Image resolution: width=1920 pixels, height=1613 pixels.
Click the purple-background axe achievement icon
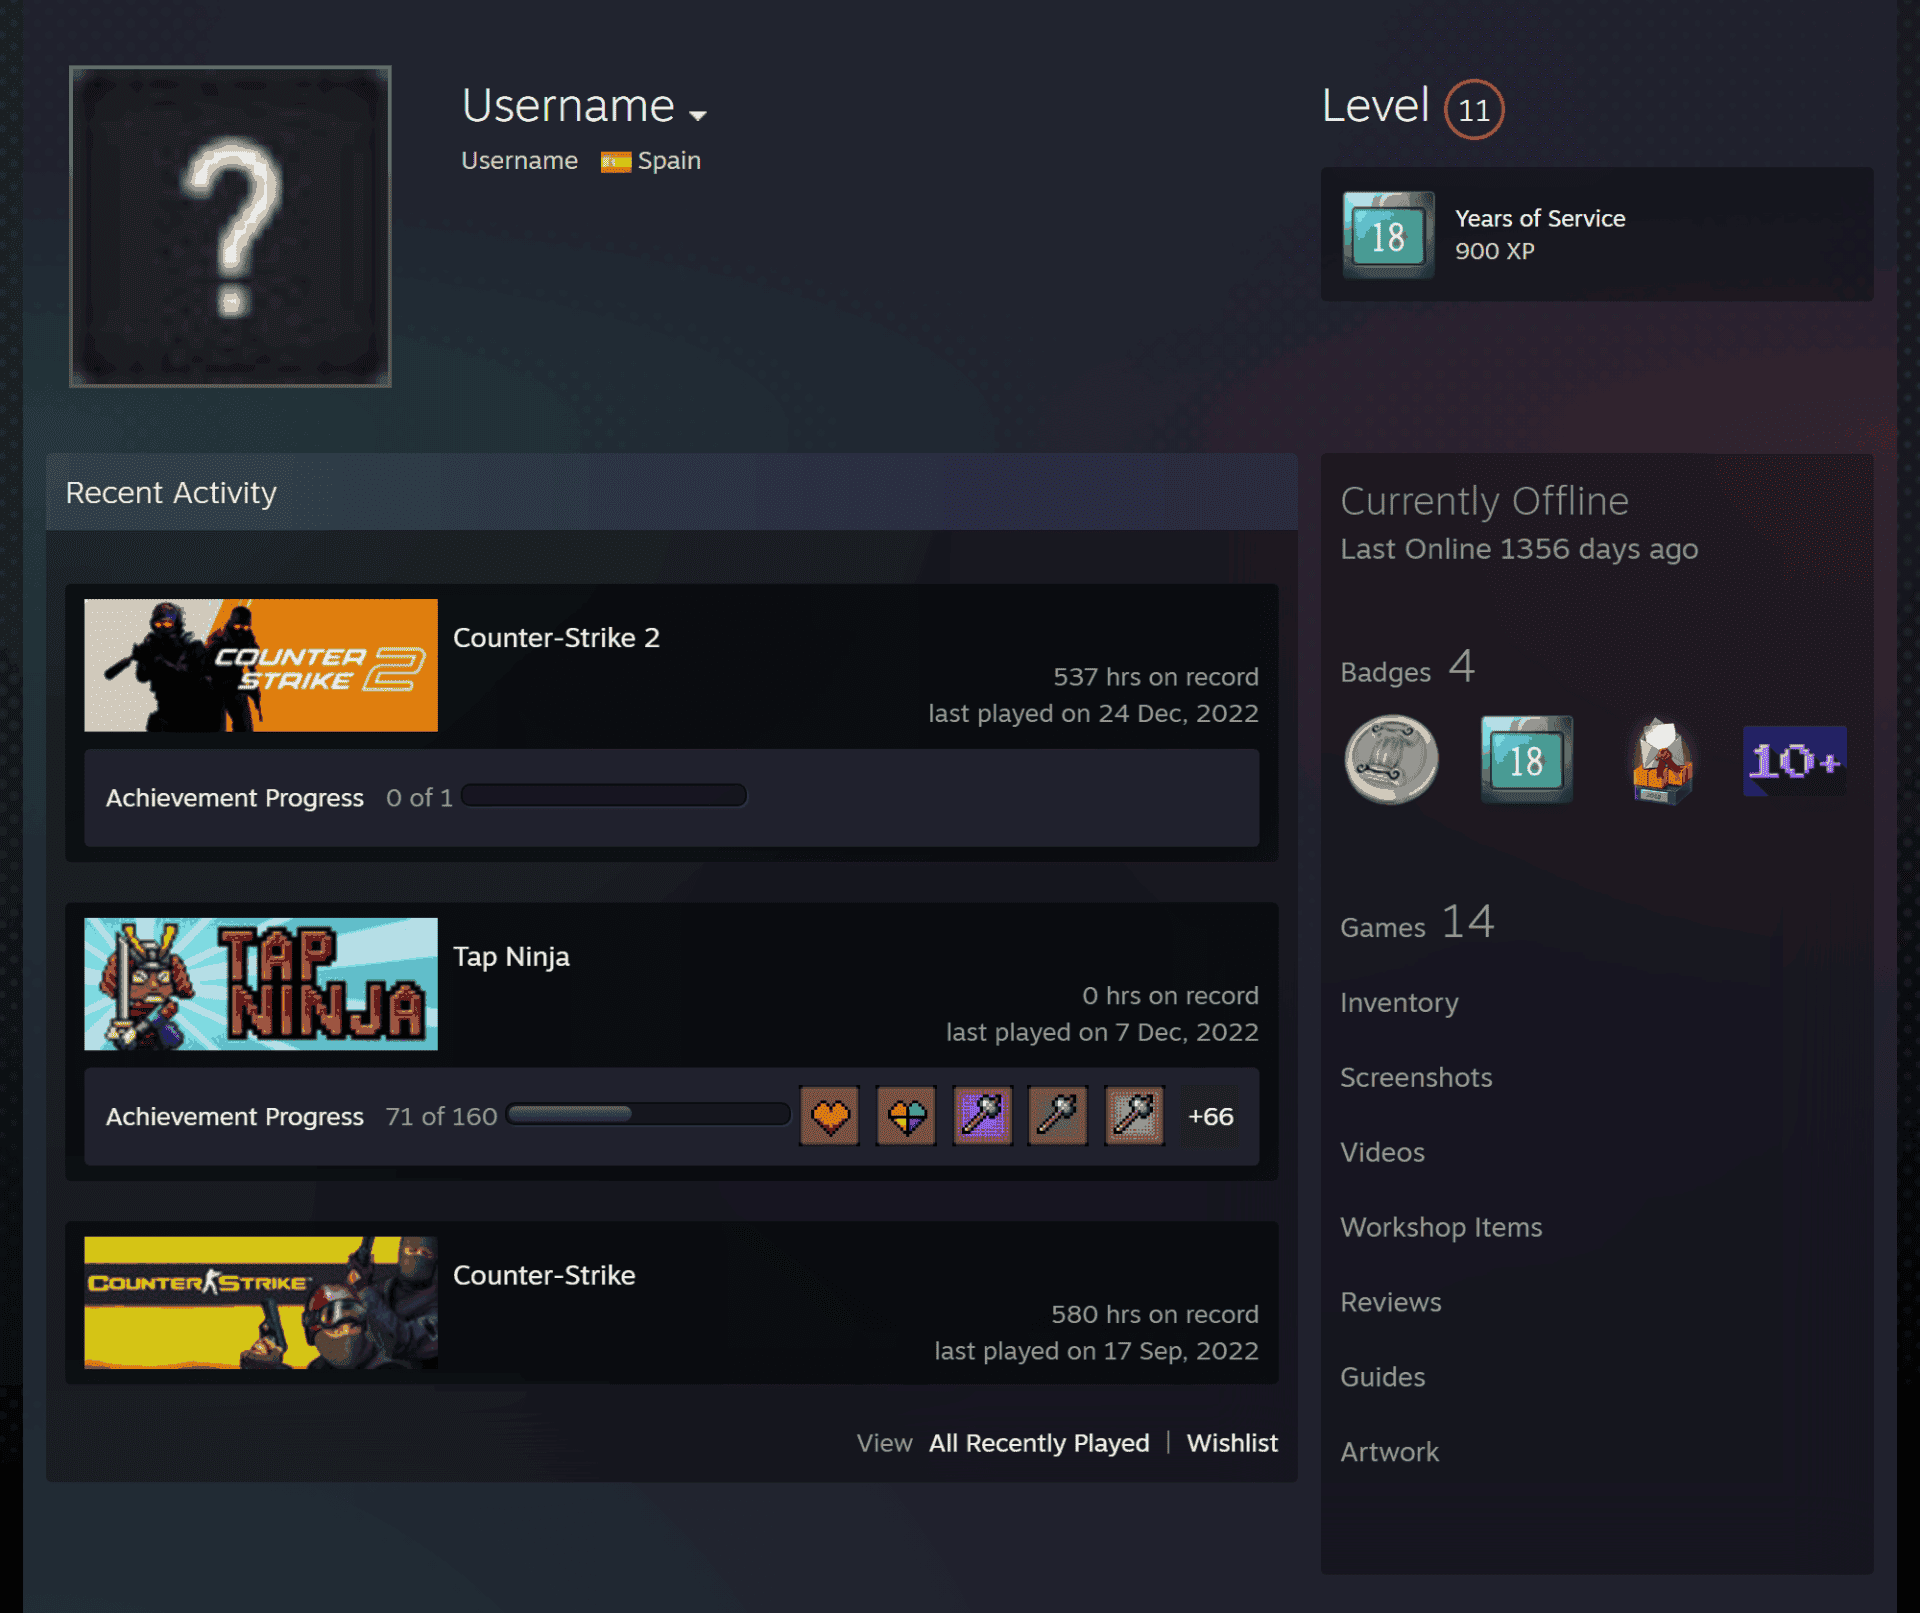tap(982, 1115)
